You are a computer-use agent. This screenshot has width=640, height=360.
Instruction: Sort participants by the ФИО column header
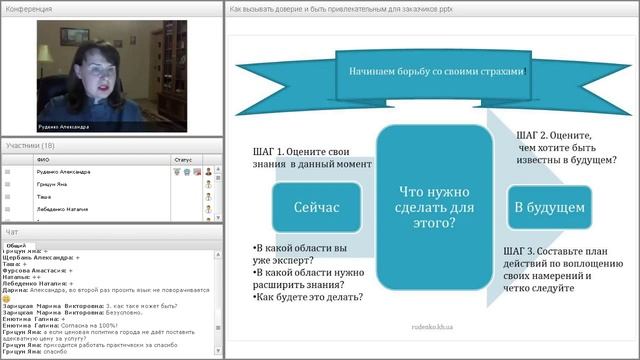click(102, 160)
